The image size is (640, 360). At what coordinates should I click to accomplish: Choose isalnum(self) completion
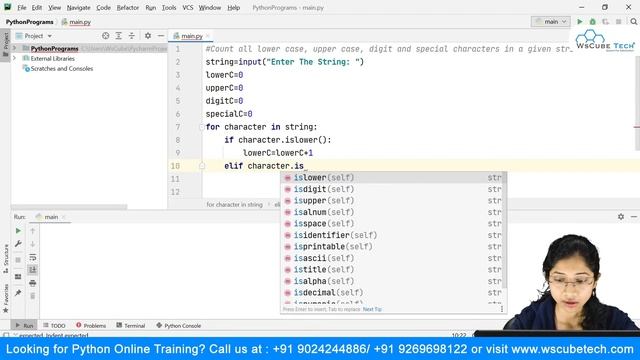click(393, 212)
